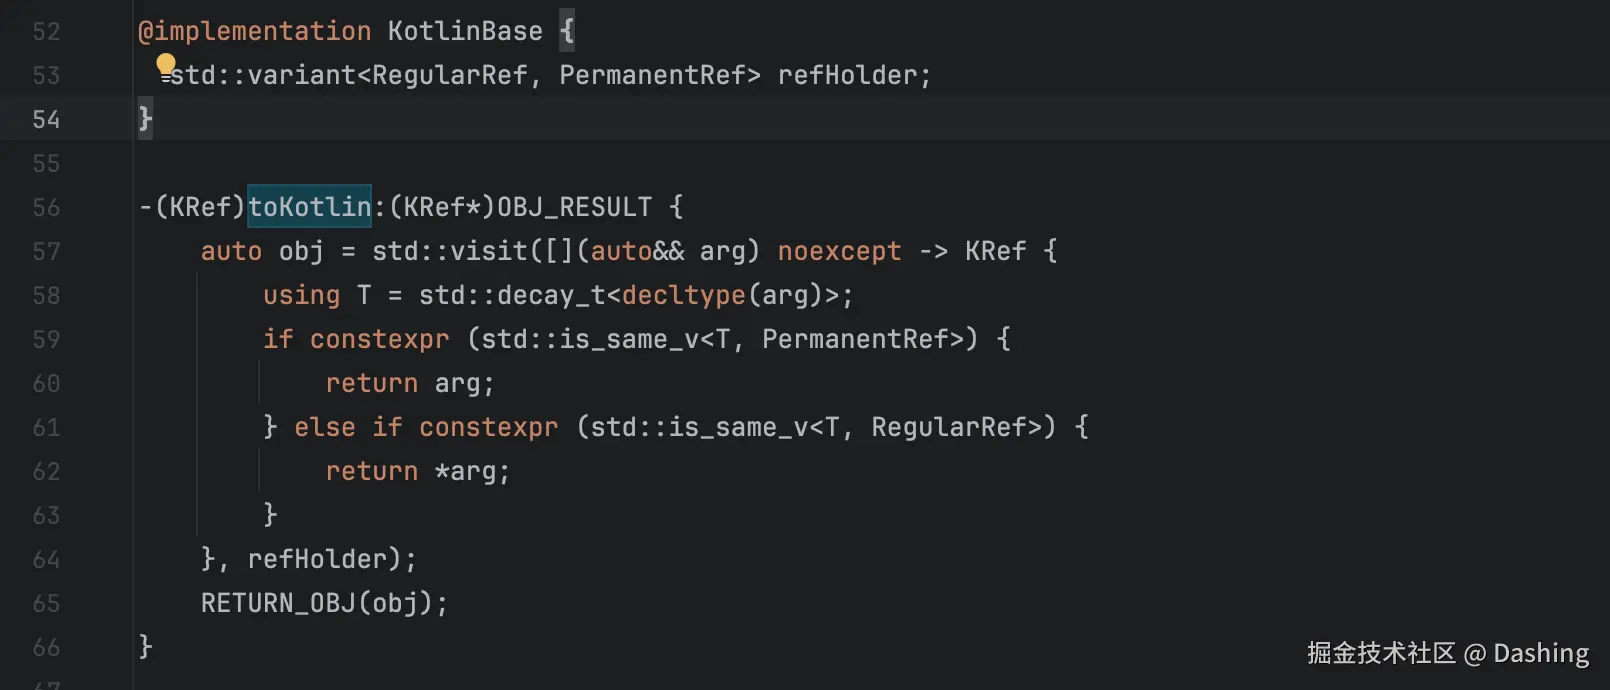Viewport: 1610px width, 690px height.
Task: Click line number 54 in the gutter
Action: (46, 120)
